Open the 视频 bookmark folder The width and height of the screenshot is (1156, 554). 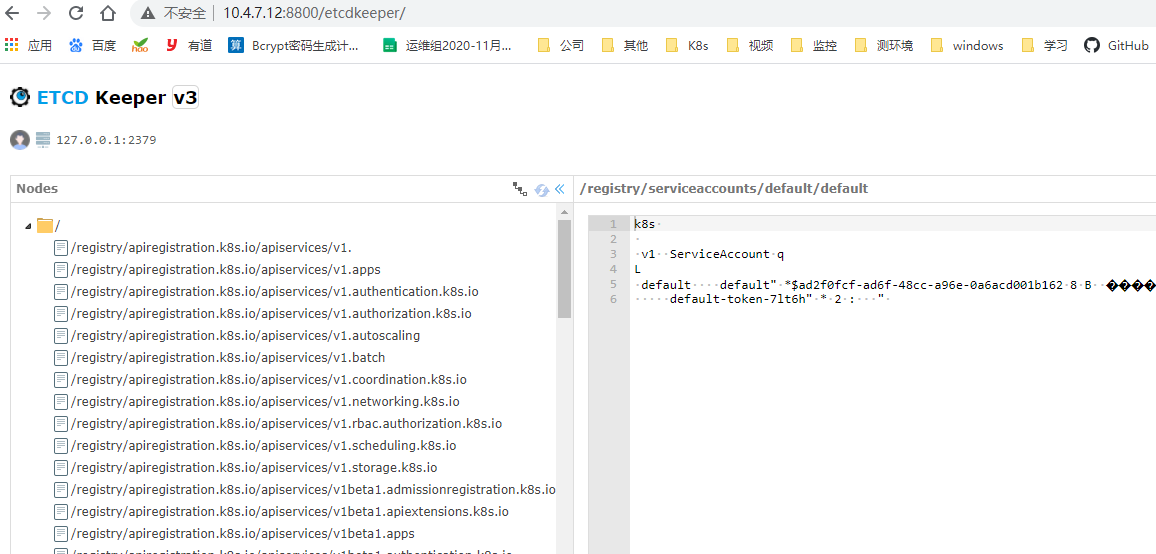[751, 46]
